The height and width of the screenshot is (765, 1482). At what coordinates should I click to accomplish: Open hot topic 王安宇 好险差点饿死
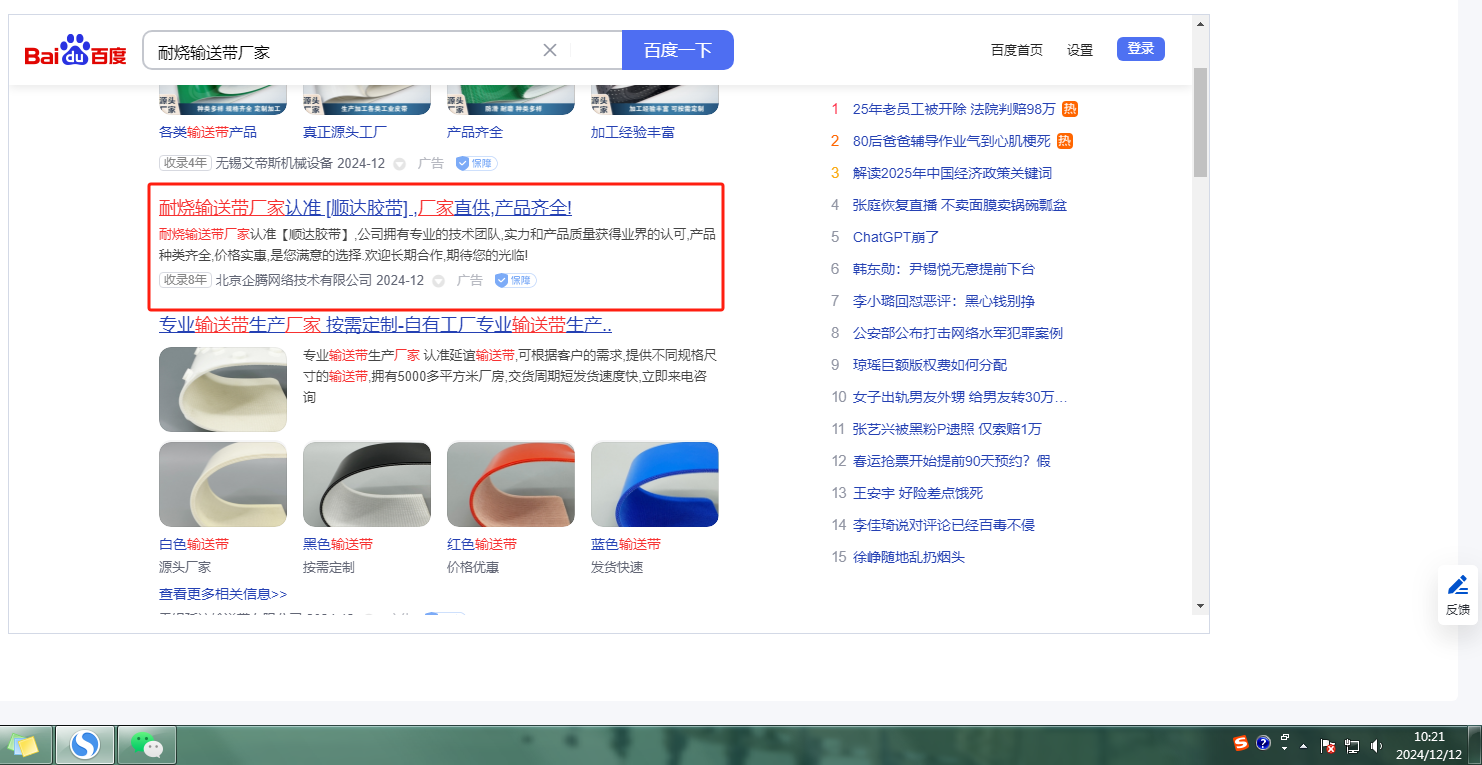918,493
